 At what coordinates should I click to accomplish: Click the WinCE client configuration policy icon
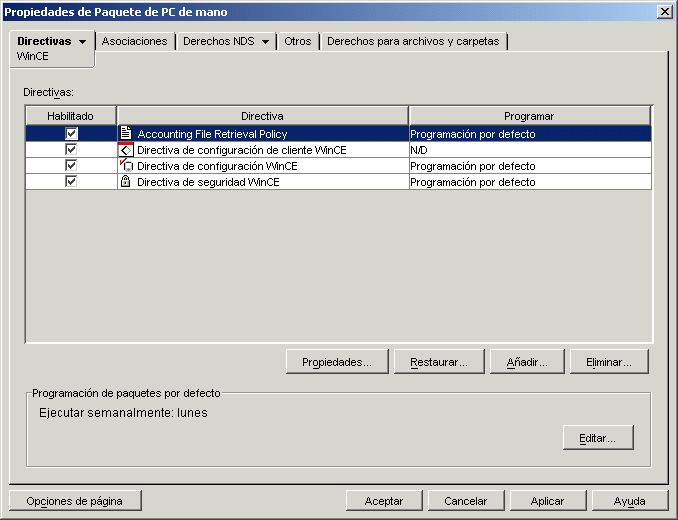[x=126, y=150]
